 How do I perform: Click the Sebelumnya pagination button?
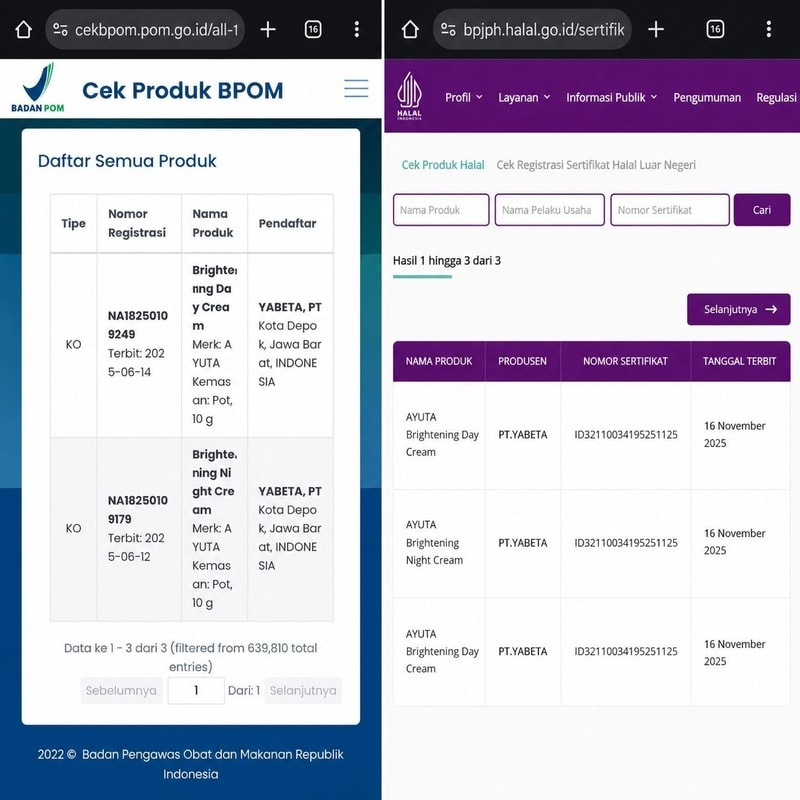(x=121, y=690)
